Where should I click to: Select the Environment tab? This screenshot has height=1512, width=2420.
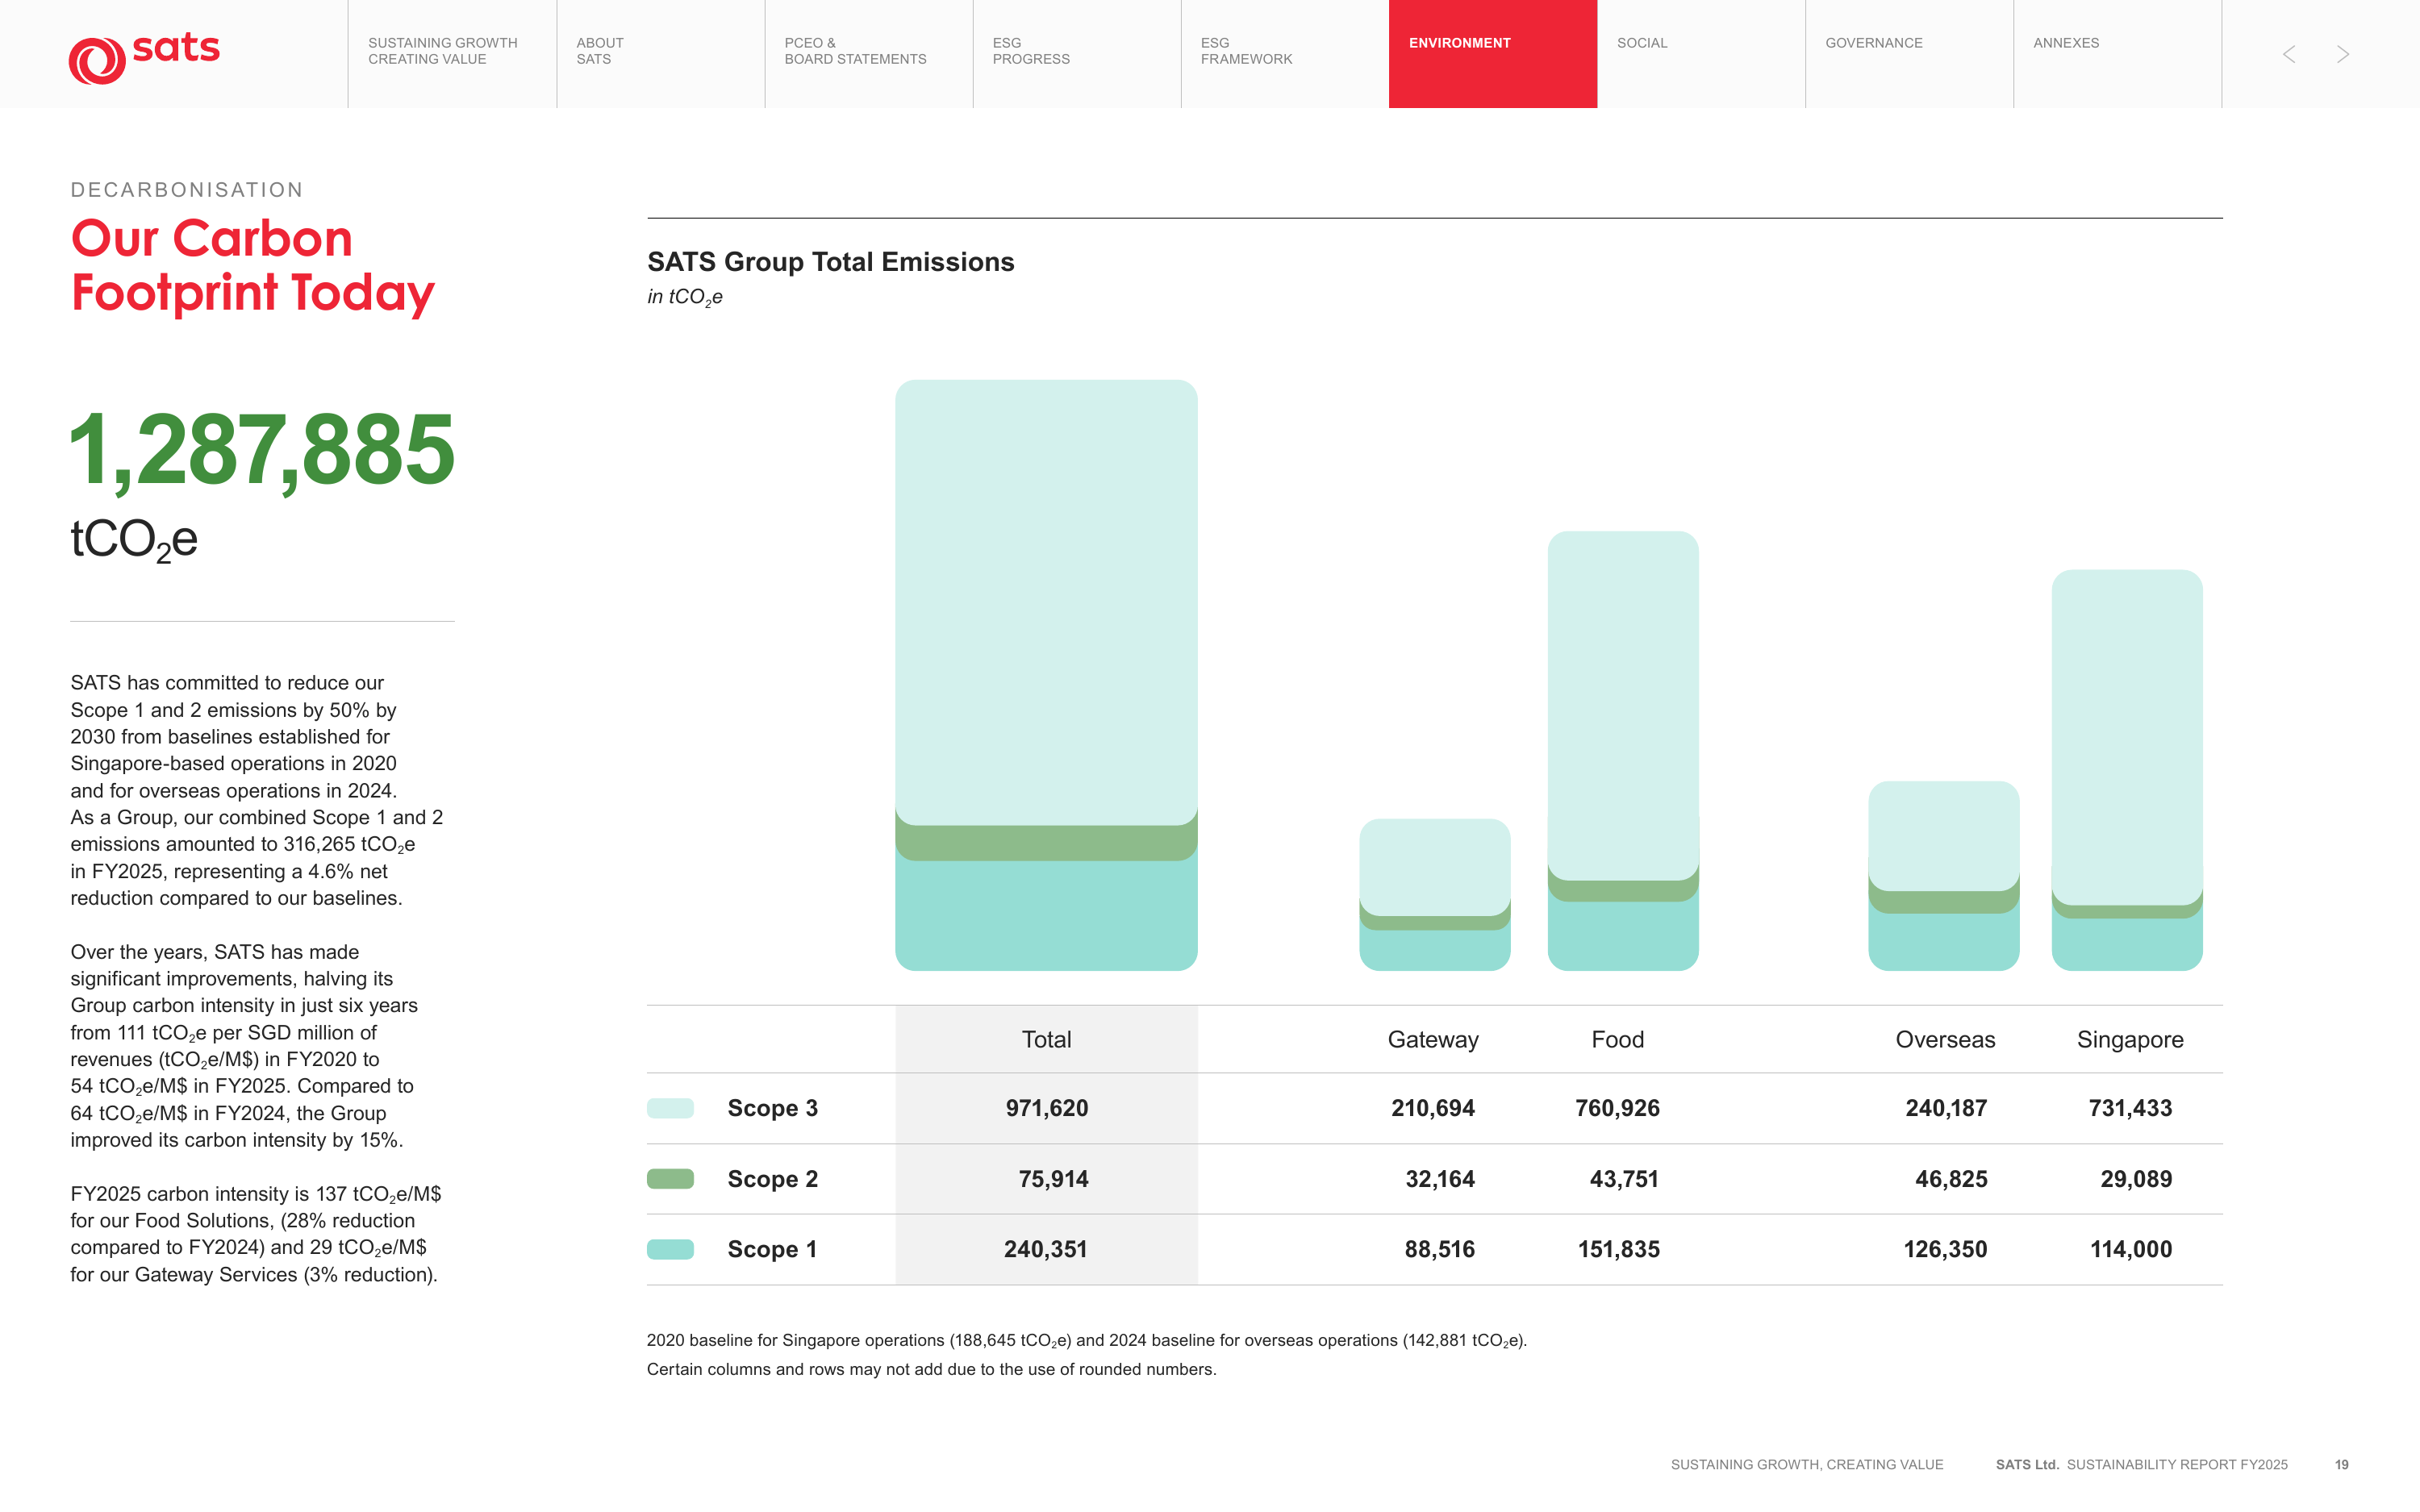pyautogui.click(x=1493, y=53)
